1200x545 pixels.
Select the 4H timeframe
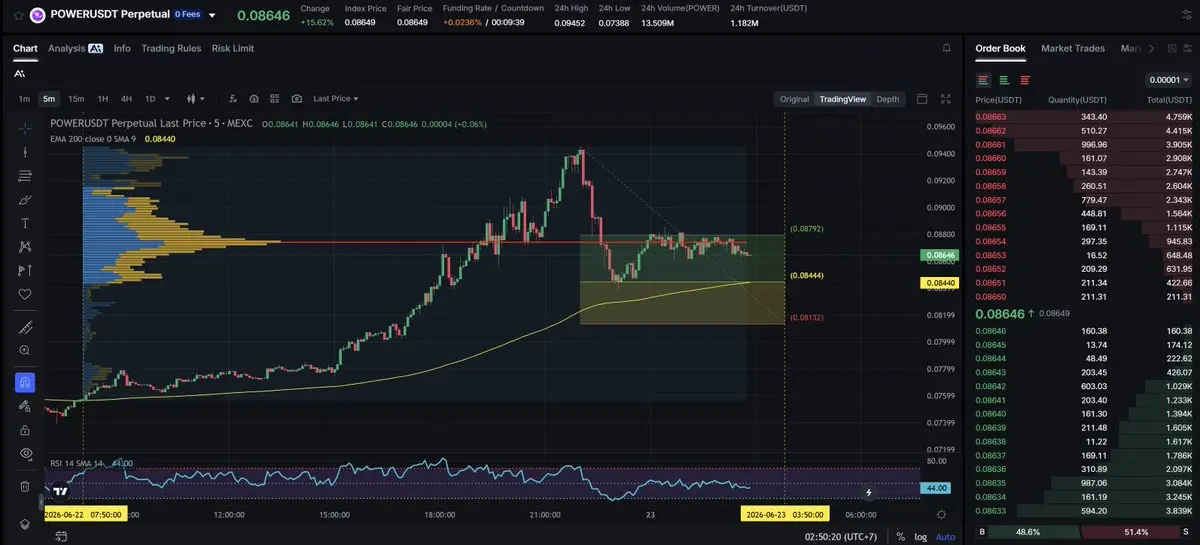[x=126, y=99]
